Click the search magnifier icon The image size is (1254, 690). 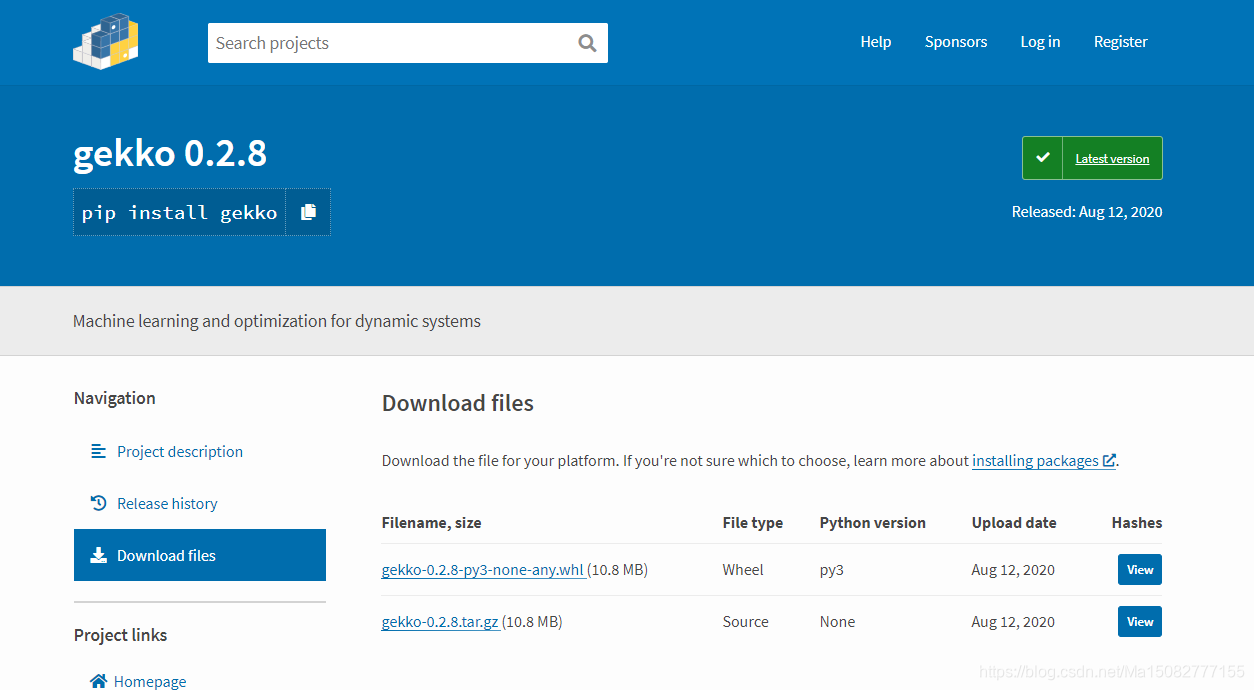point(587,43)
